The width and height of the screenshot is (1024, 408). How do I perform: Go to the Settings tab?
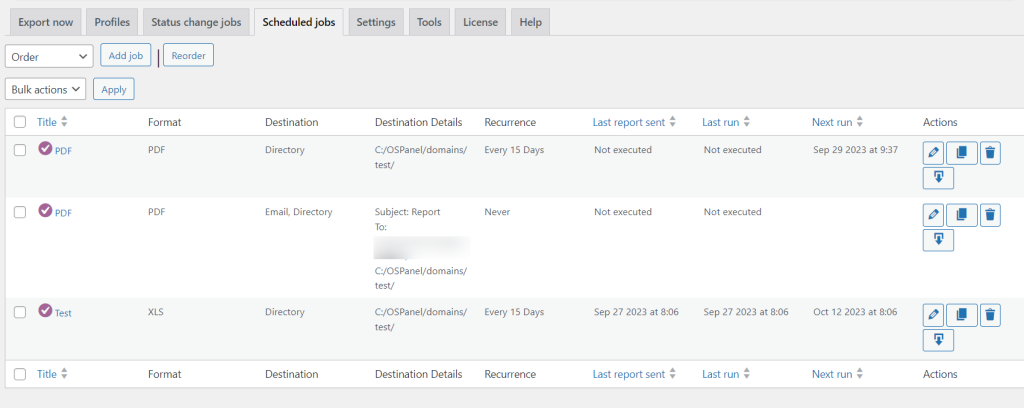tap(376, 22)
